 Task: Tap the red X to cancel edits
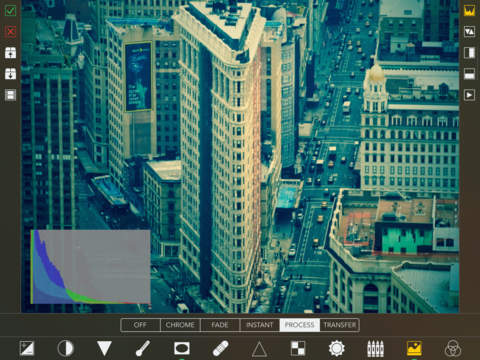[10, 32]
